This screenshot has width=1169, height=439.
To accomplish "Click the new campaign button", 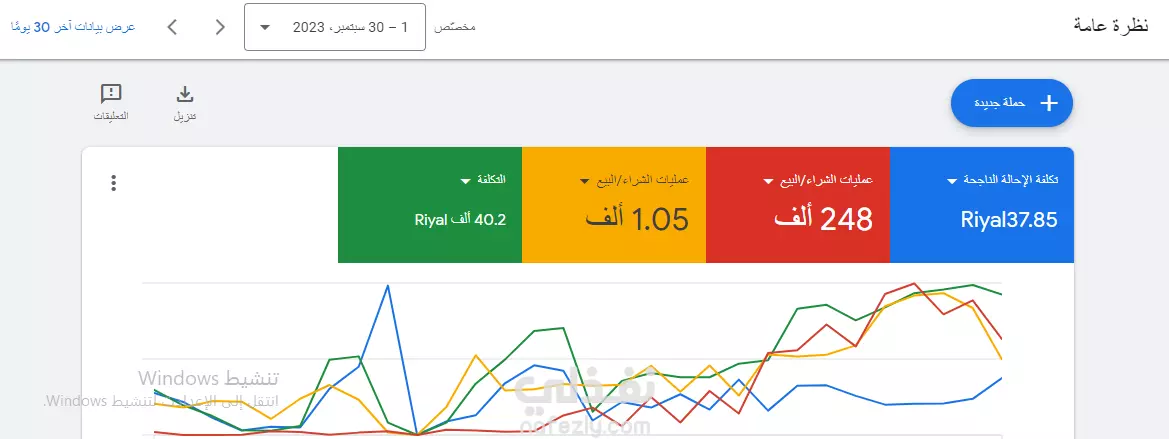I will click(x=1012, y=103).
